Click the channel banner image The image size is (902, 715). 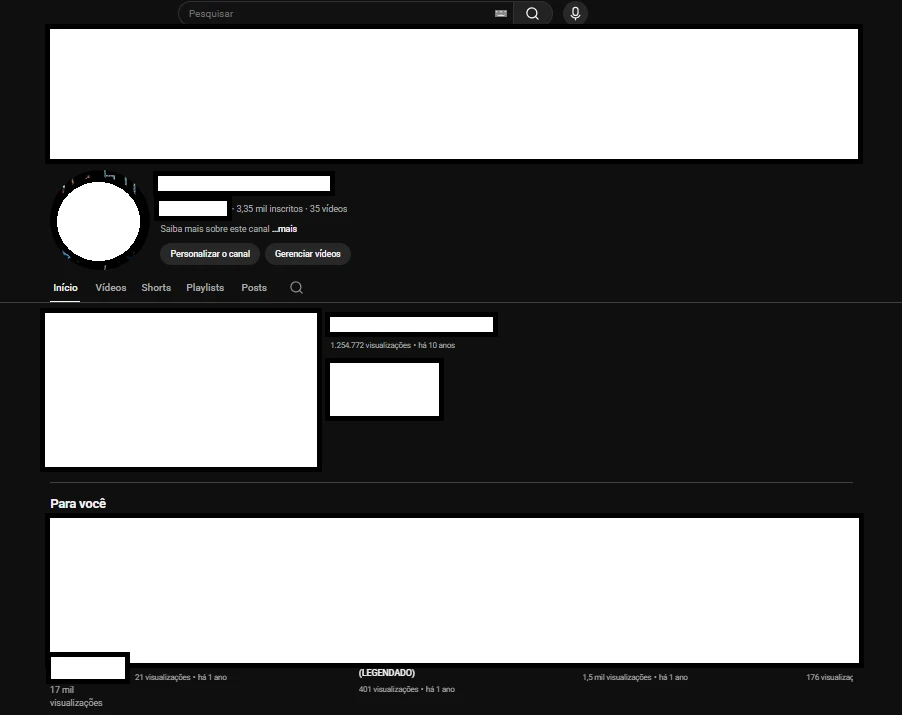pos(453,94)
